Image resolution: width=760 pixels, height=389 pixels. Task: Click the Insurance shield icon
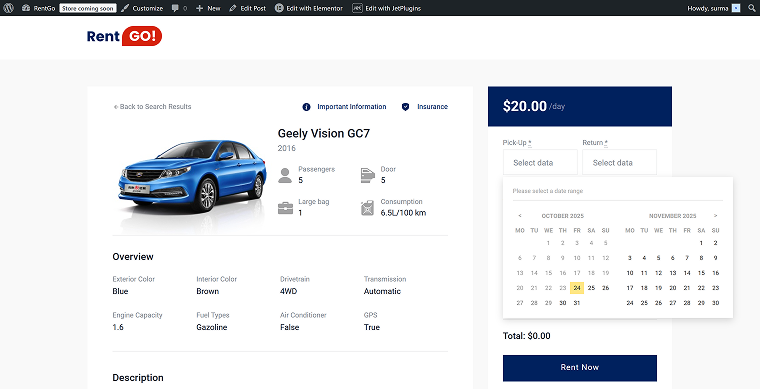(x=406, y=107)
